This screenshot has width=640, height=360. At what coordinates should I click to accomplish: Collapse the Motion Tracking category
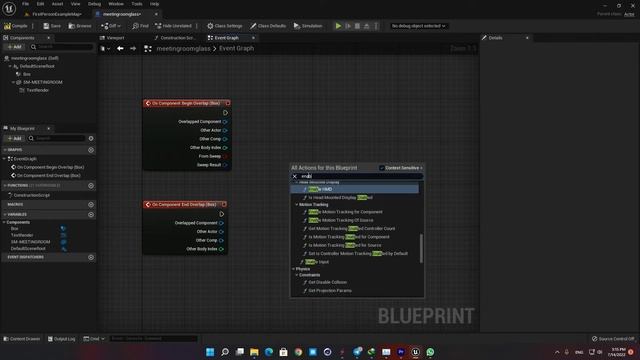[x=297, y=204]
